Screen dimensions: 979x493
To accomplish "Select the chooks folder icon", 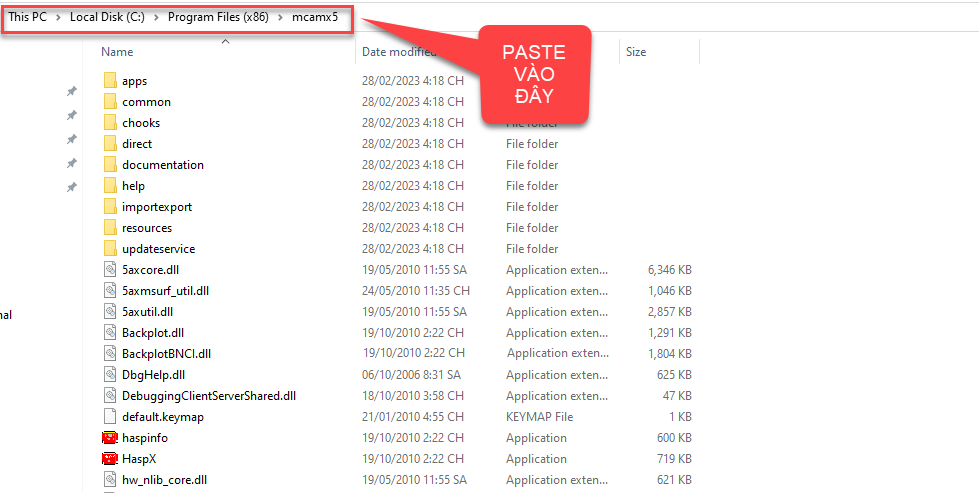I will coord(111,122).
